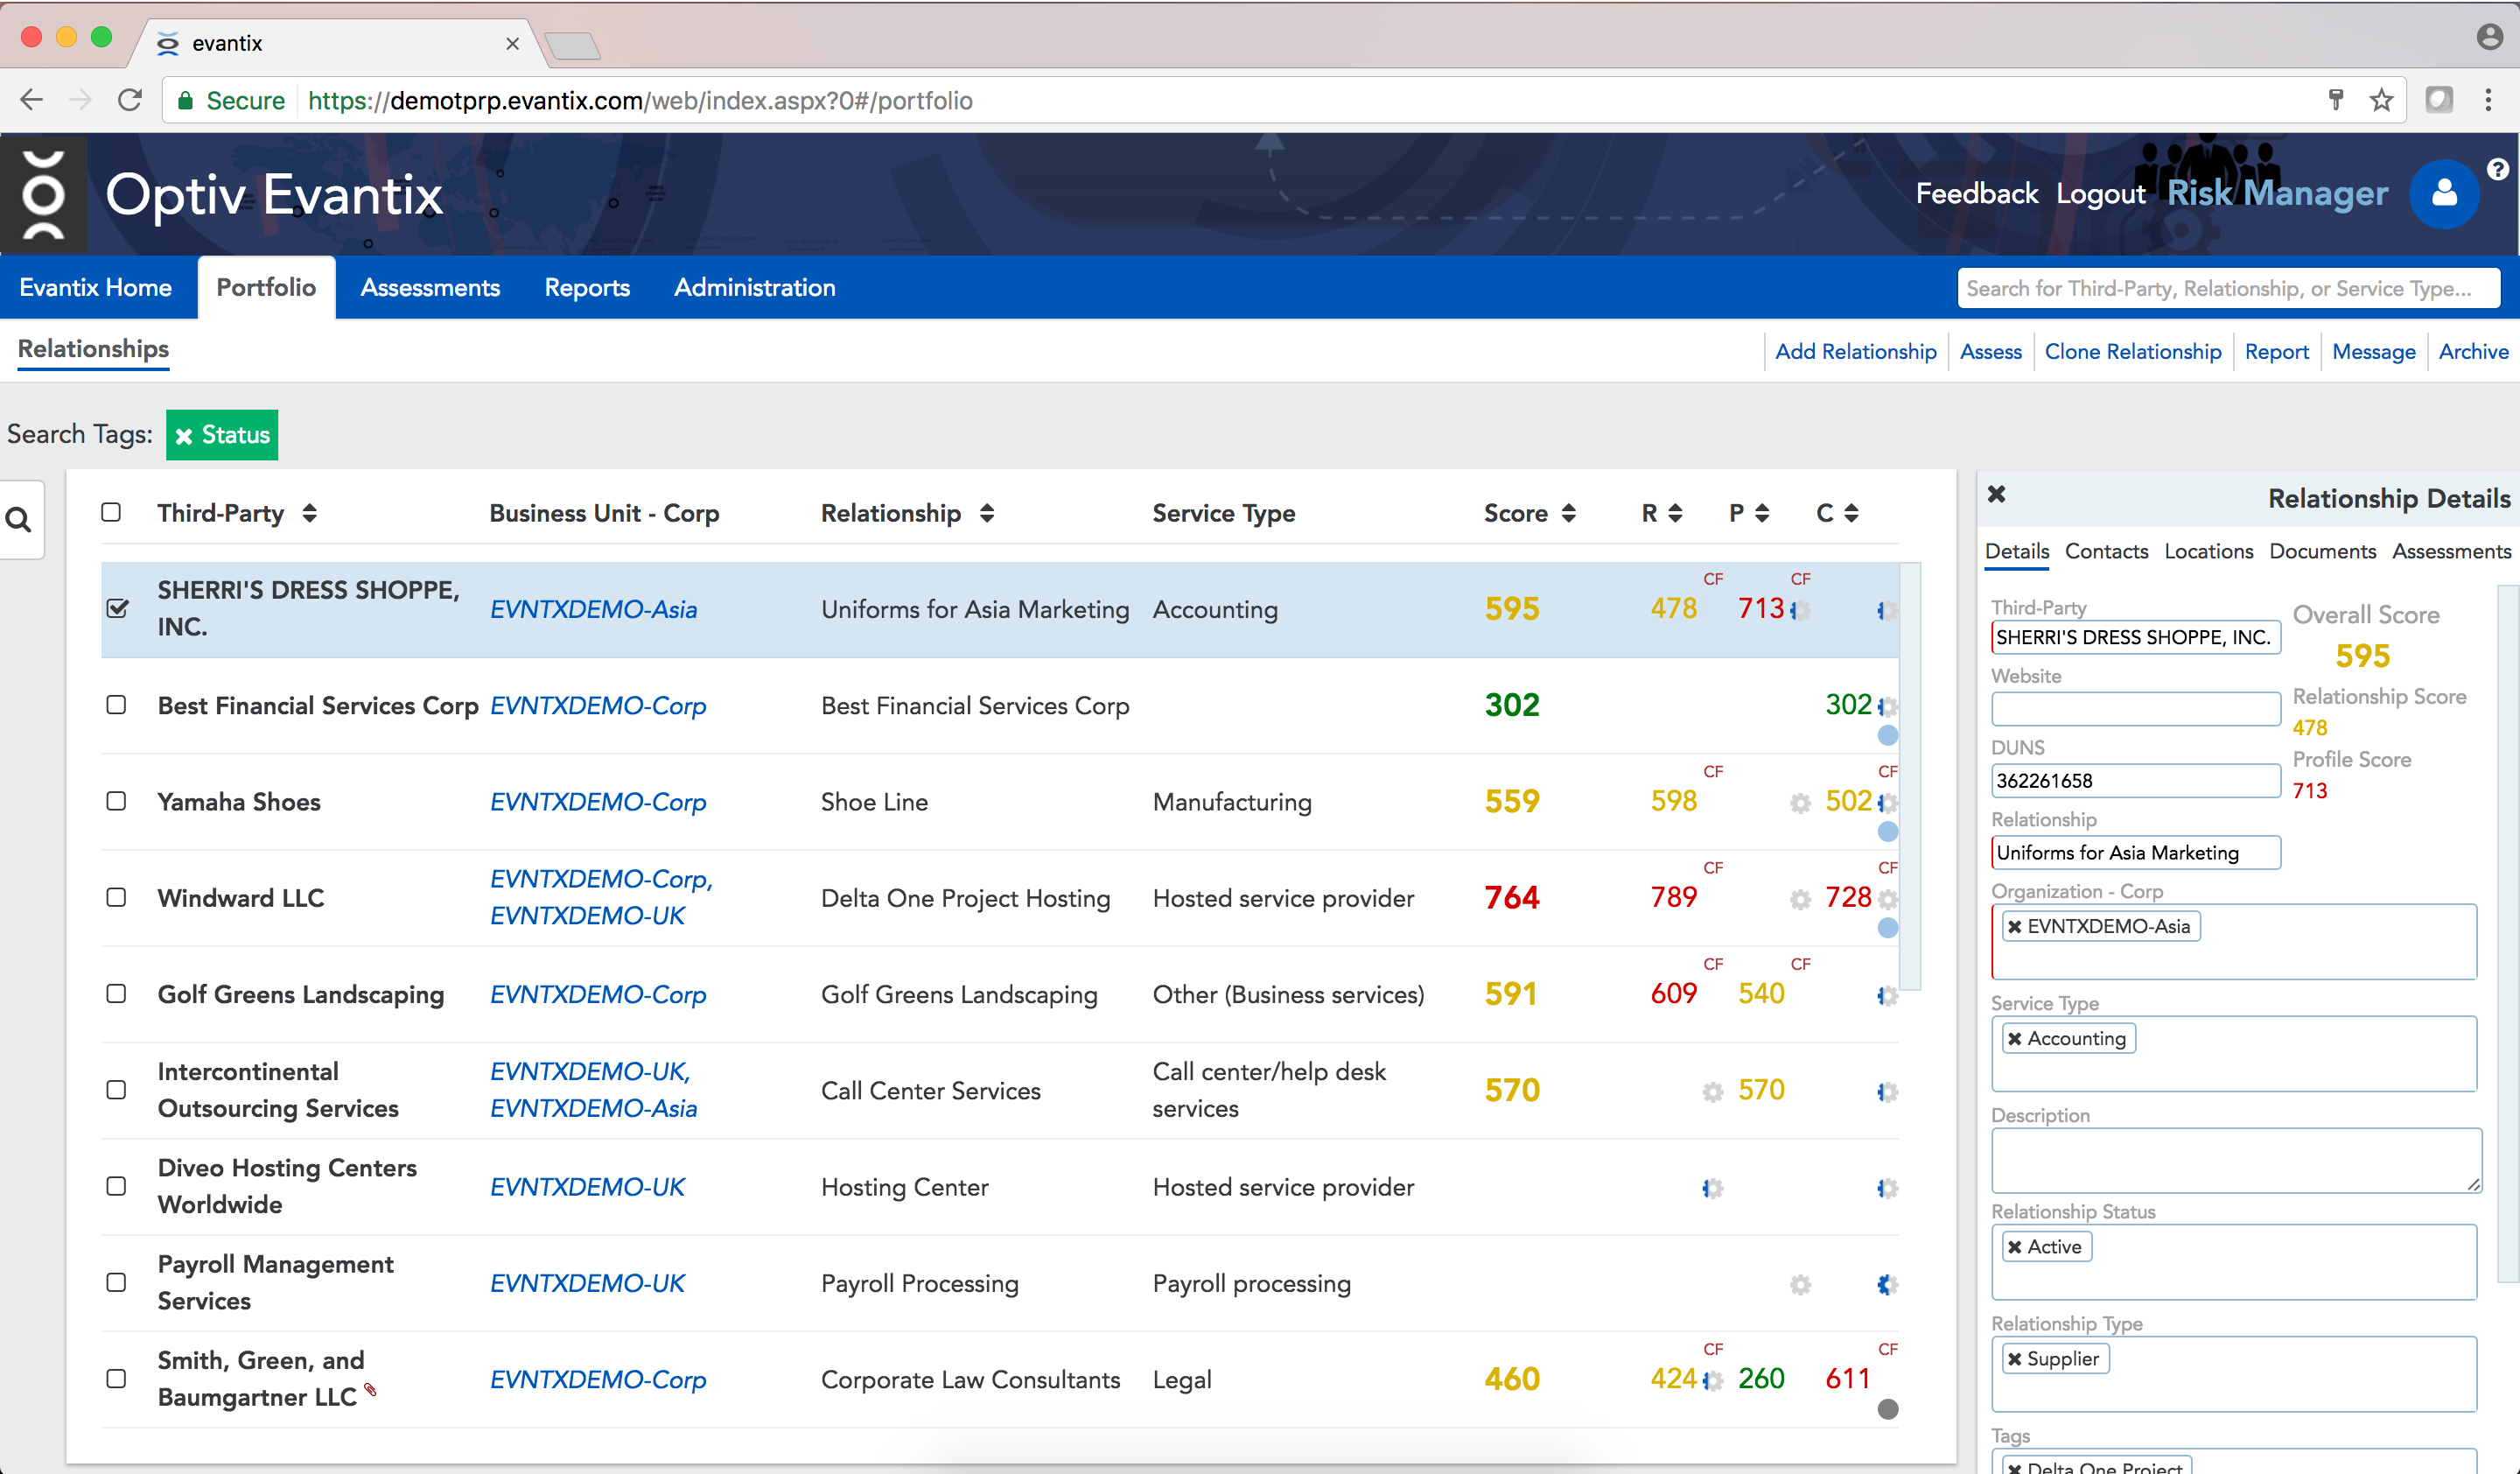The height and width of the screenshot is (1474, 2520).
Task: Check Diveo Hosting Centers Worldwide row checkbox
Action: tap(116, 1186)
